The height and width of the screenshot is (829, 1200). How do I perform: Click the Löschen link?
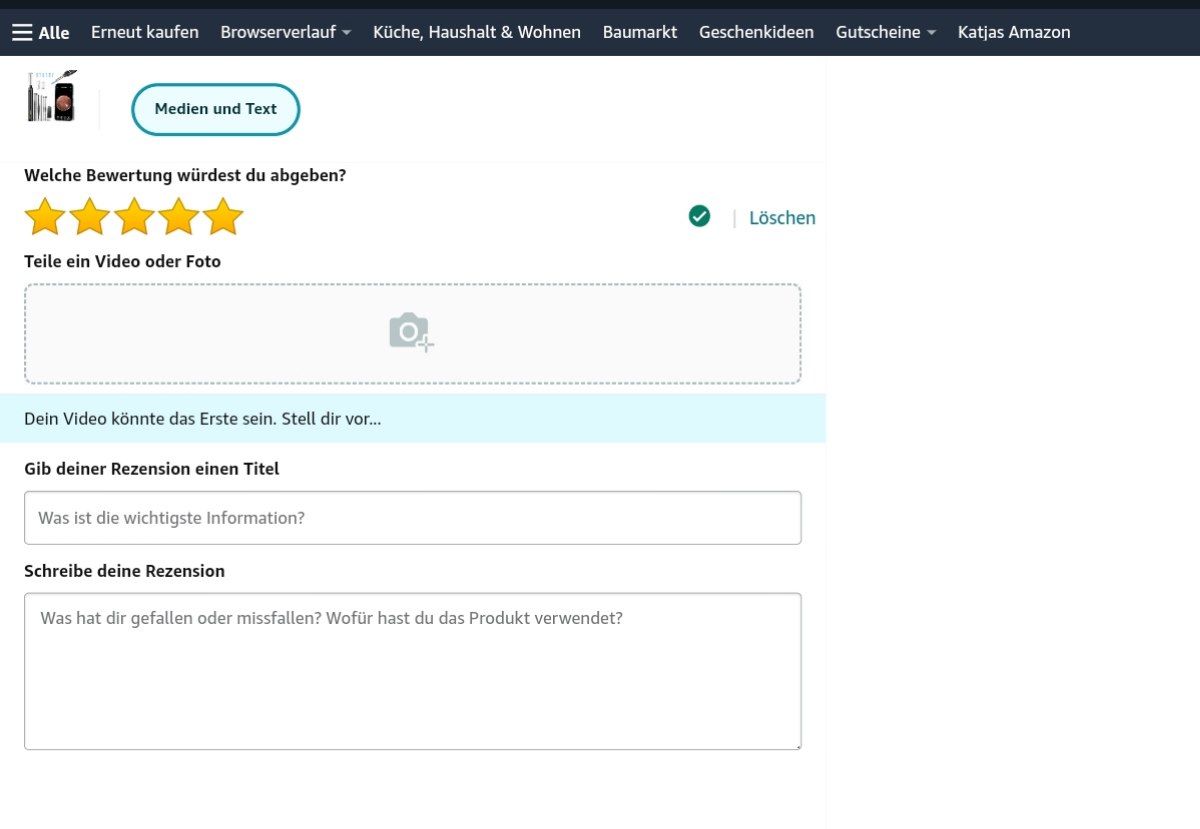coord(782,218)
